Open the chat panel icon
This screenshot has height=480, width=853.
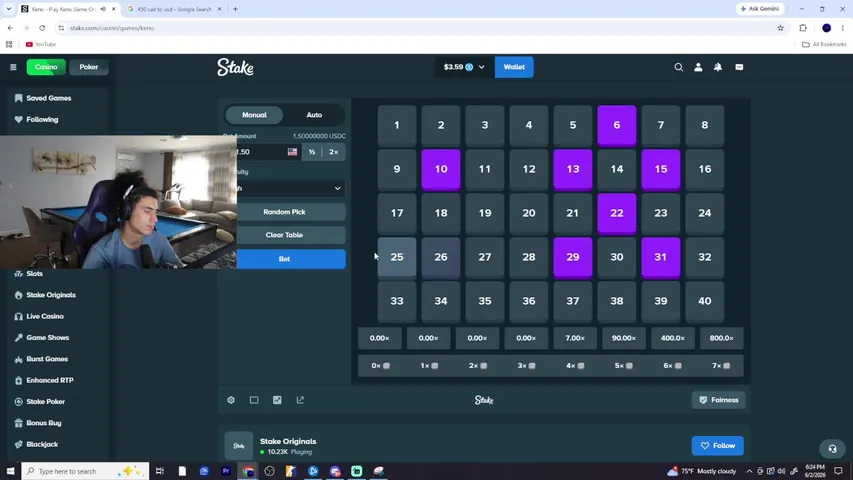[739, 67]
